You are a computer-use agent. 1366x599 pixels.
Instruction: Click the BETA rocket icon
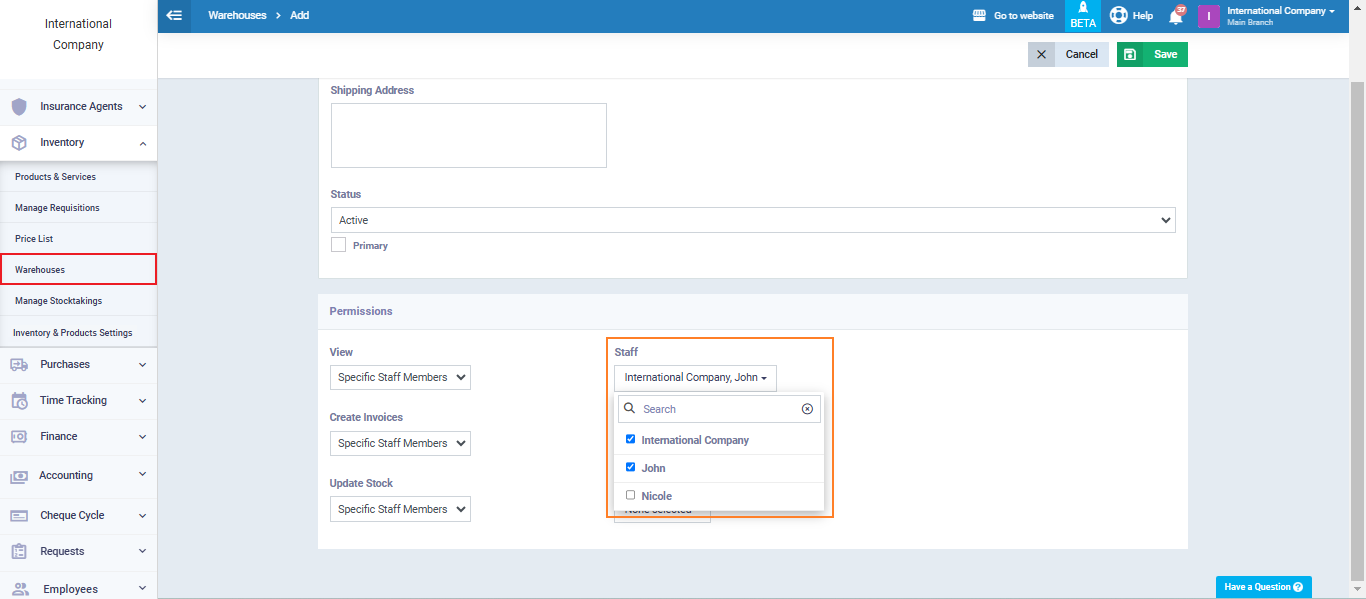[x=1083, y=9]
